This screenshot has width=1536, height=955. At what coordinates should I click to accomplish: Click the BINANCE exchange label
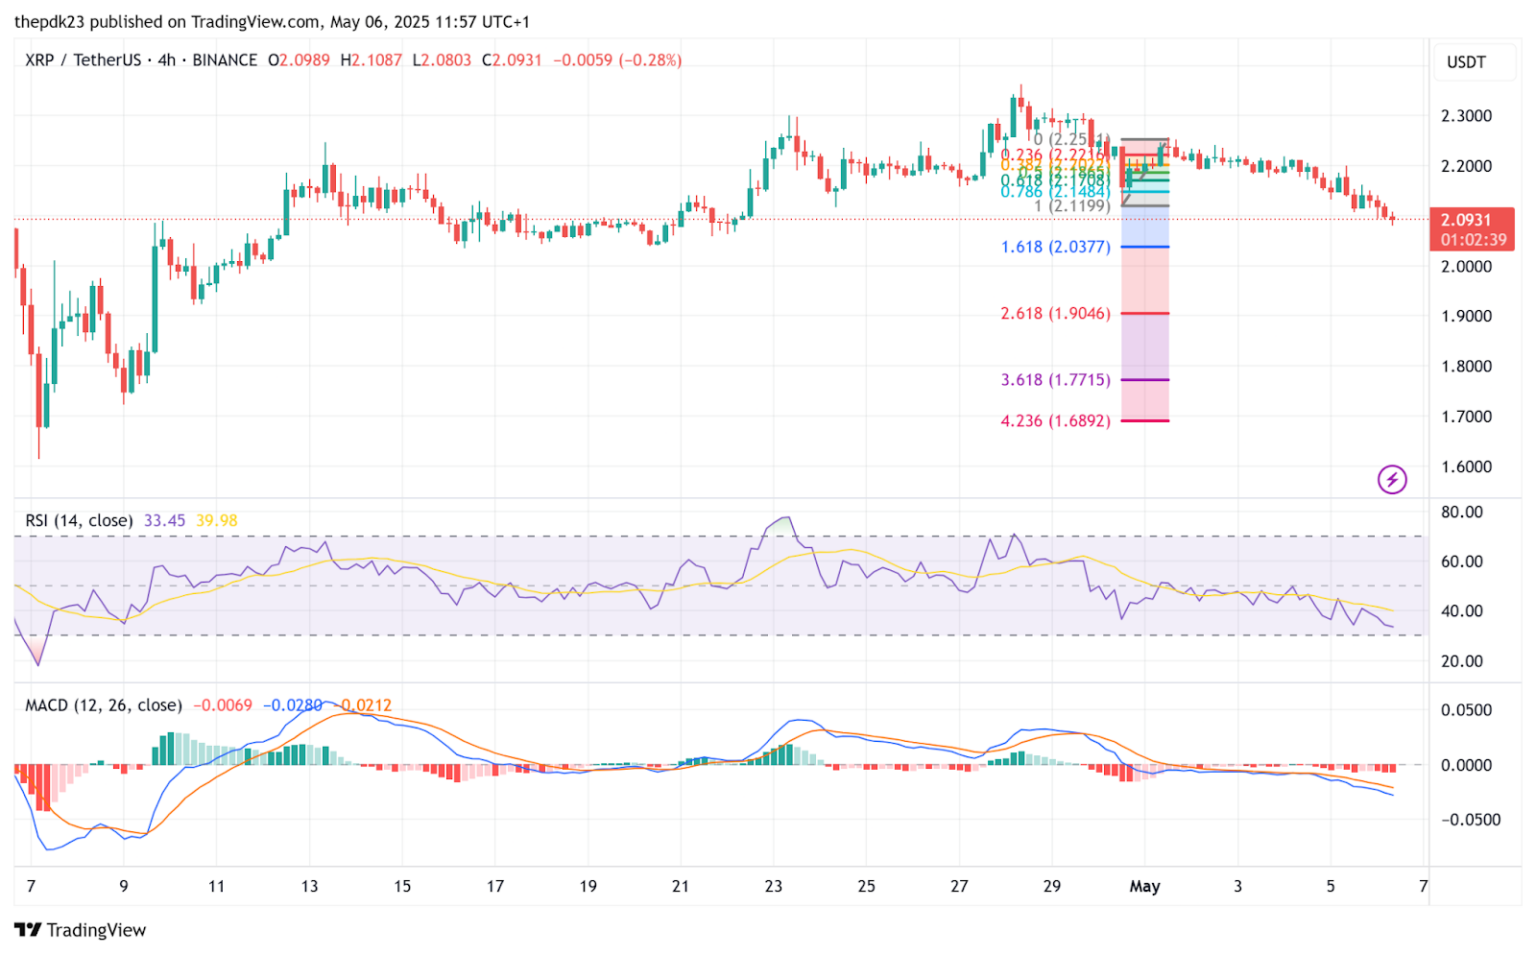[x=224, y=60]
